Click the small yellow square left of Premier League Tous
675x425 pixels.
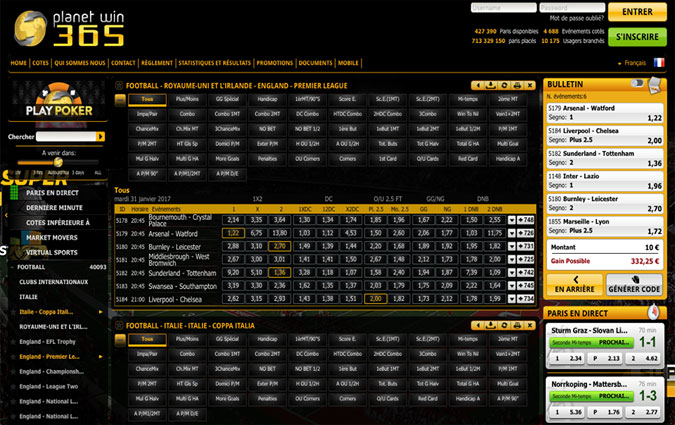(x=120, y=100)
